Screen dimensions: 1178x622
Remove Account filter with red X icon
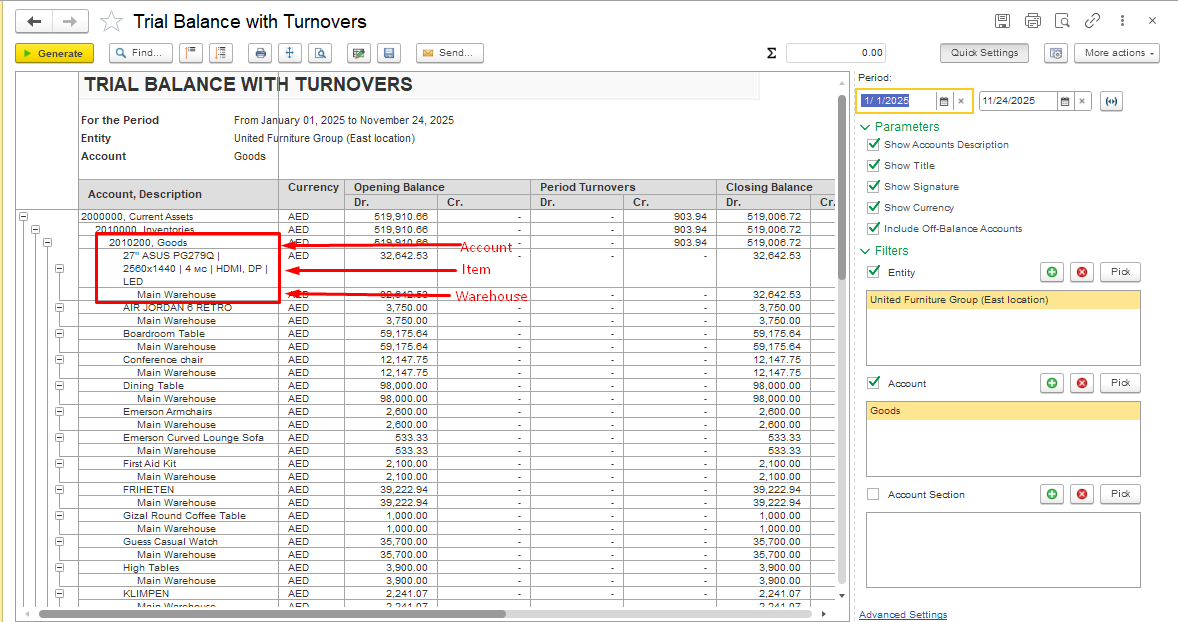(1081, 383)
